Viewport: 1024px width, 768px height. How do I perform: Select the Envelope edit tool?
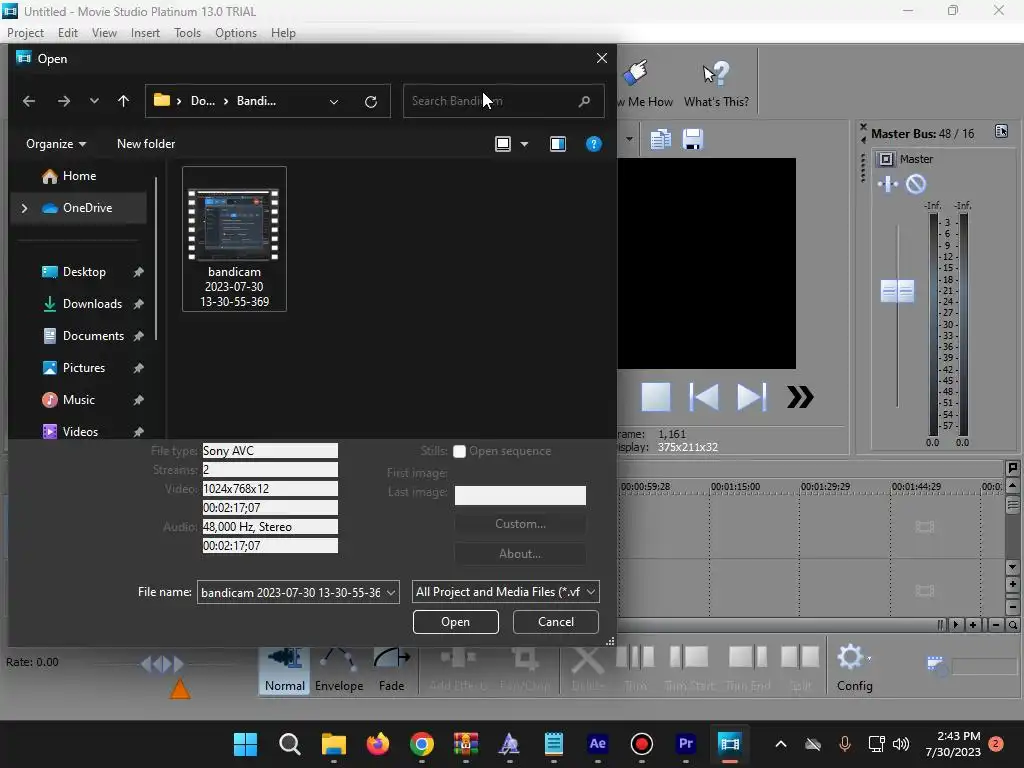pos(339,670)
